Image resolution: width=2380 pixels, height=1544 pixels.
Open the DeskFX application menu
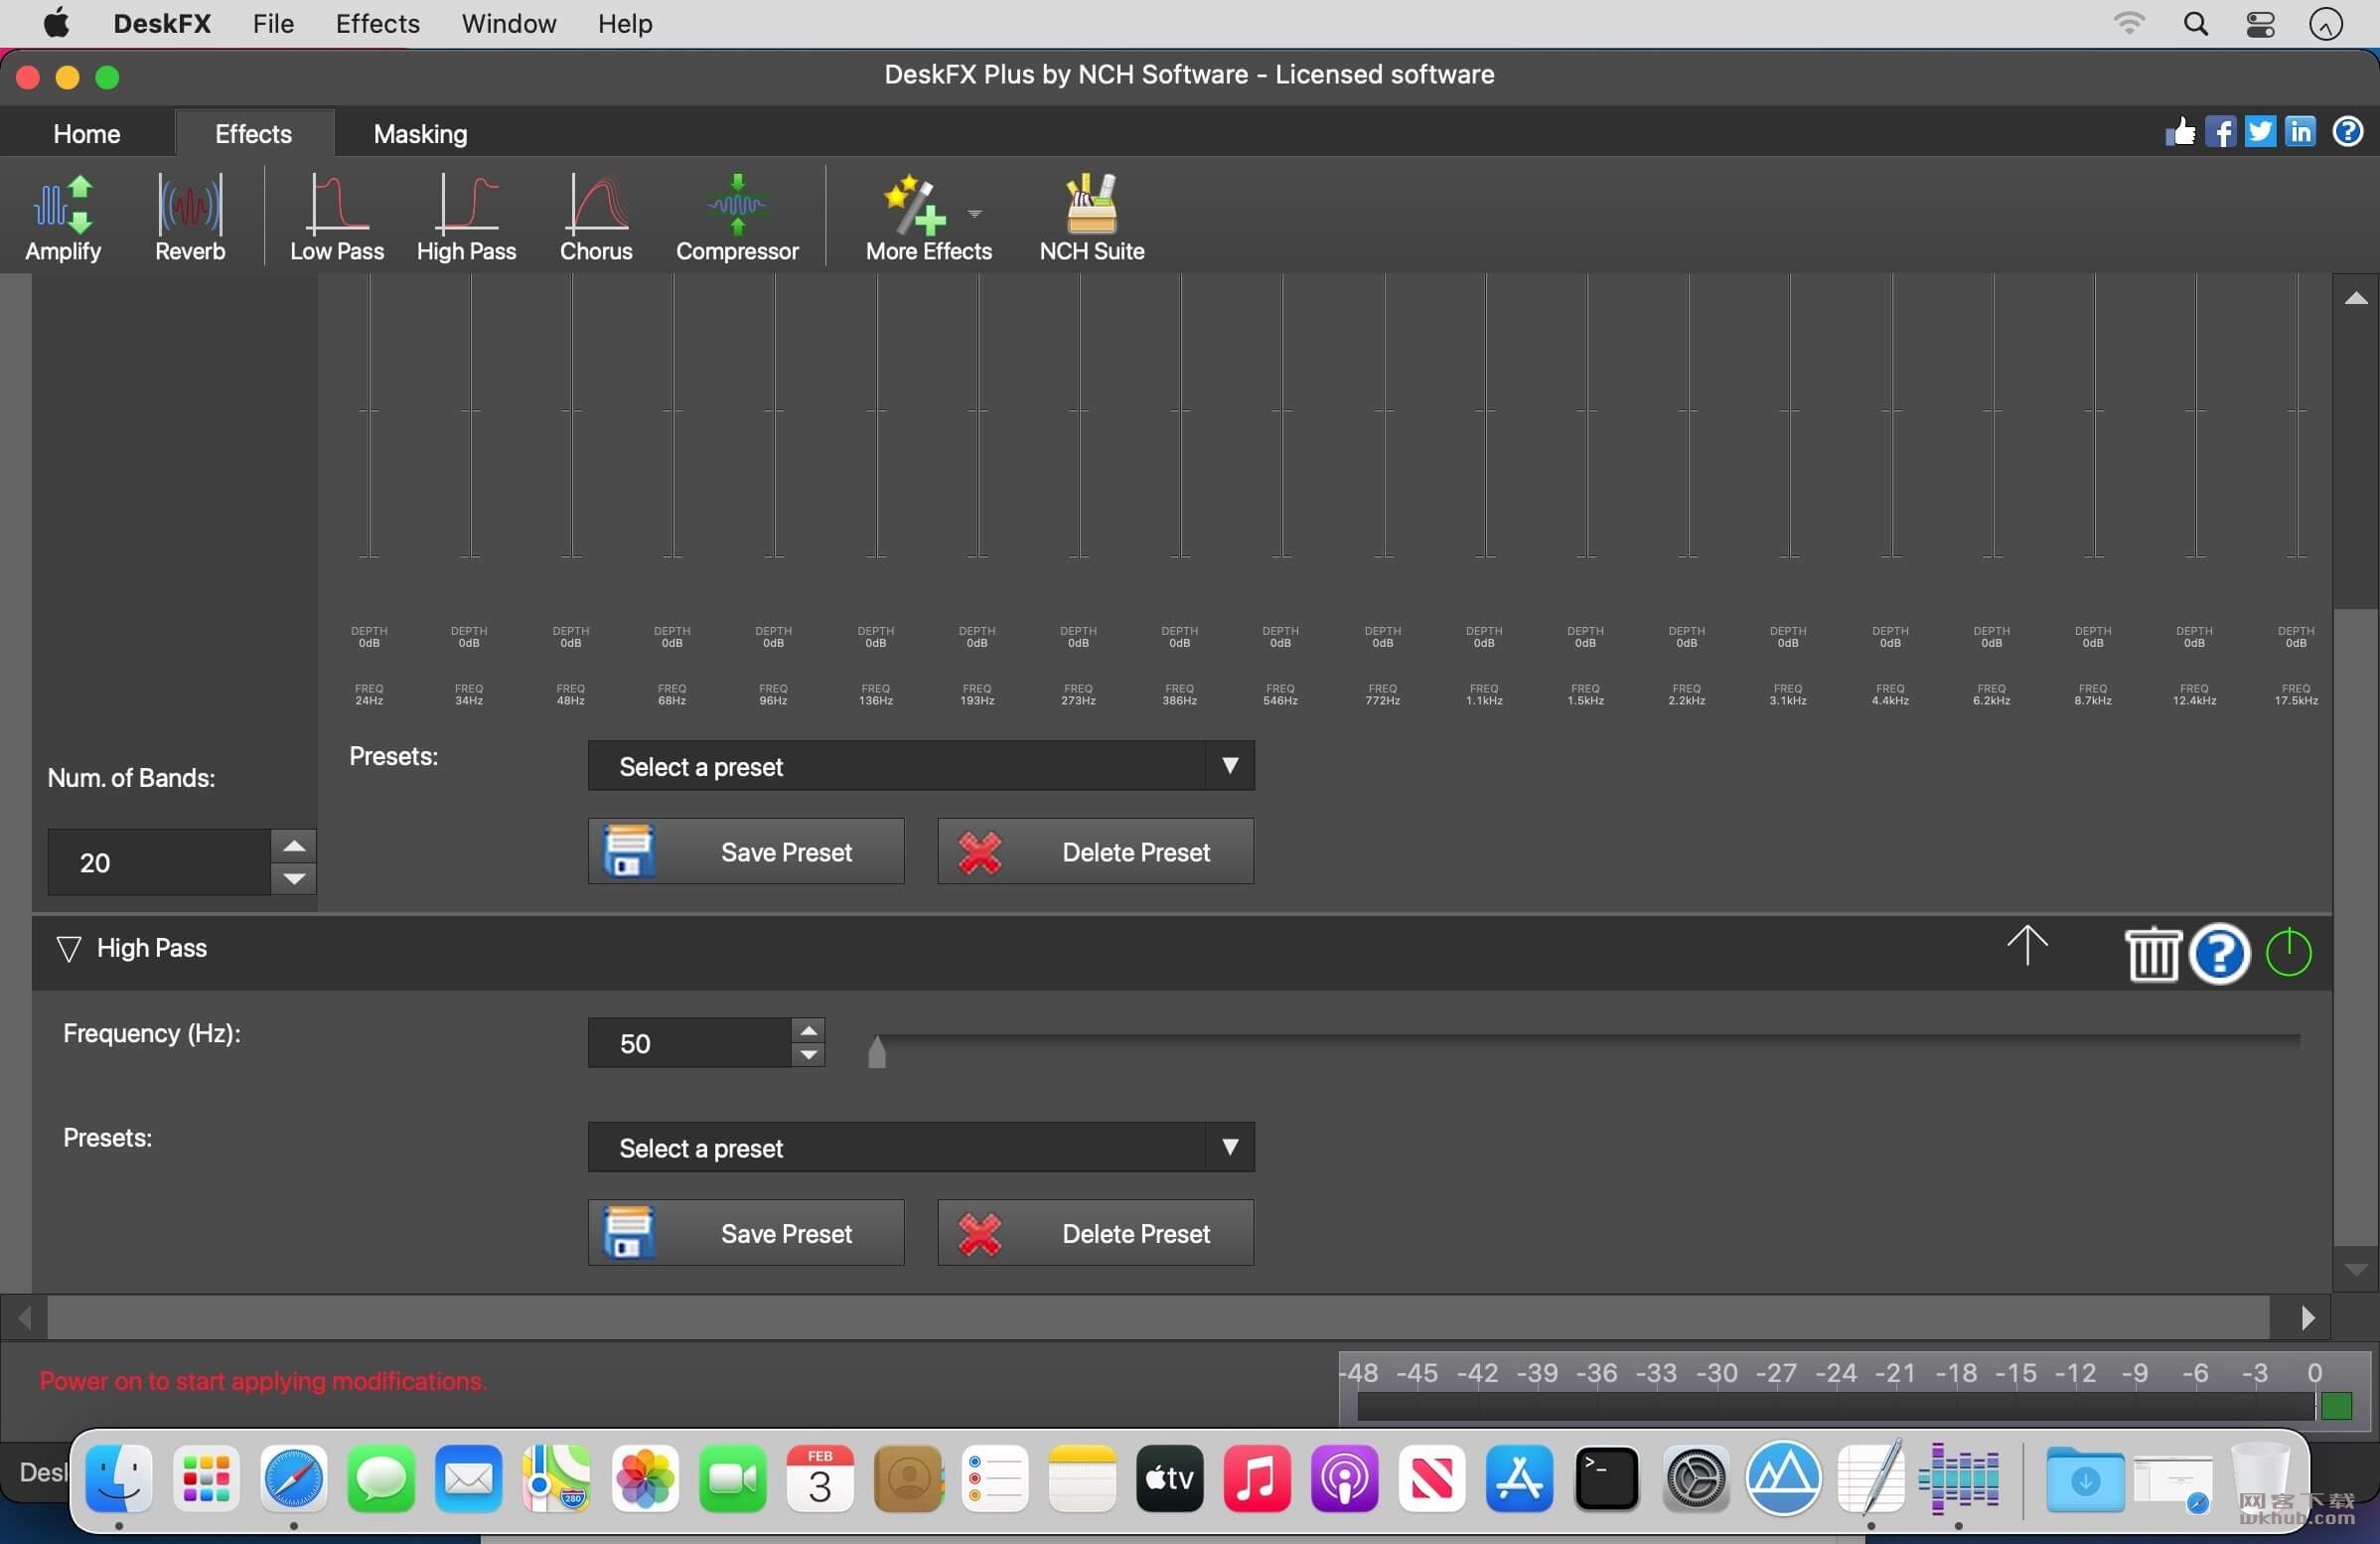click(162, 23)
